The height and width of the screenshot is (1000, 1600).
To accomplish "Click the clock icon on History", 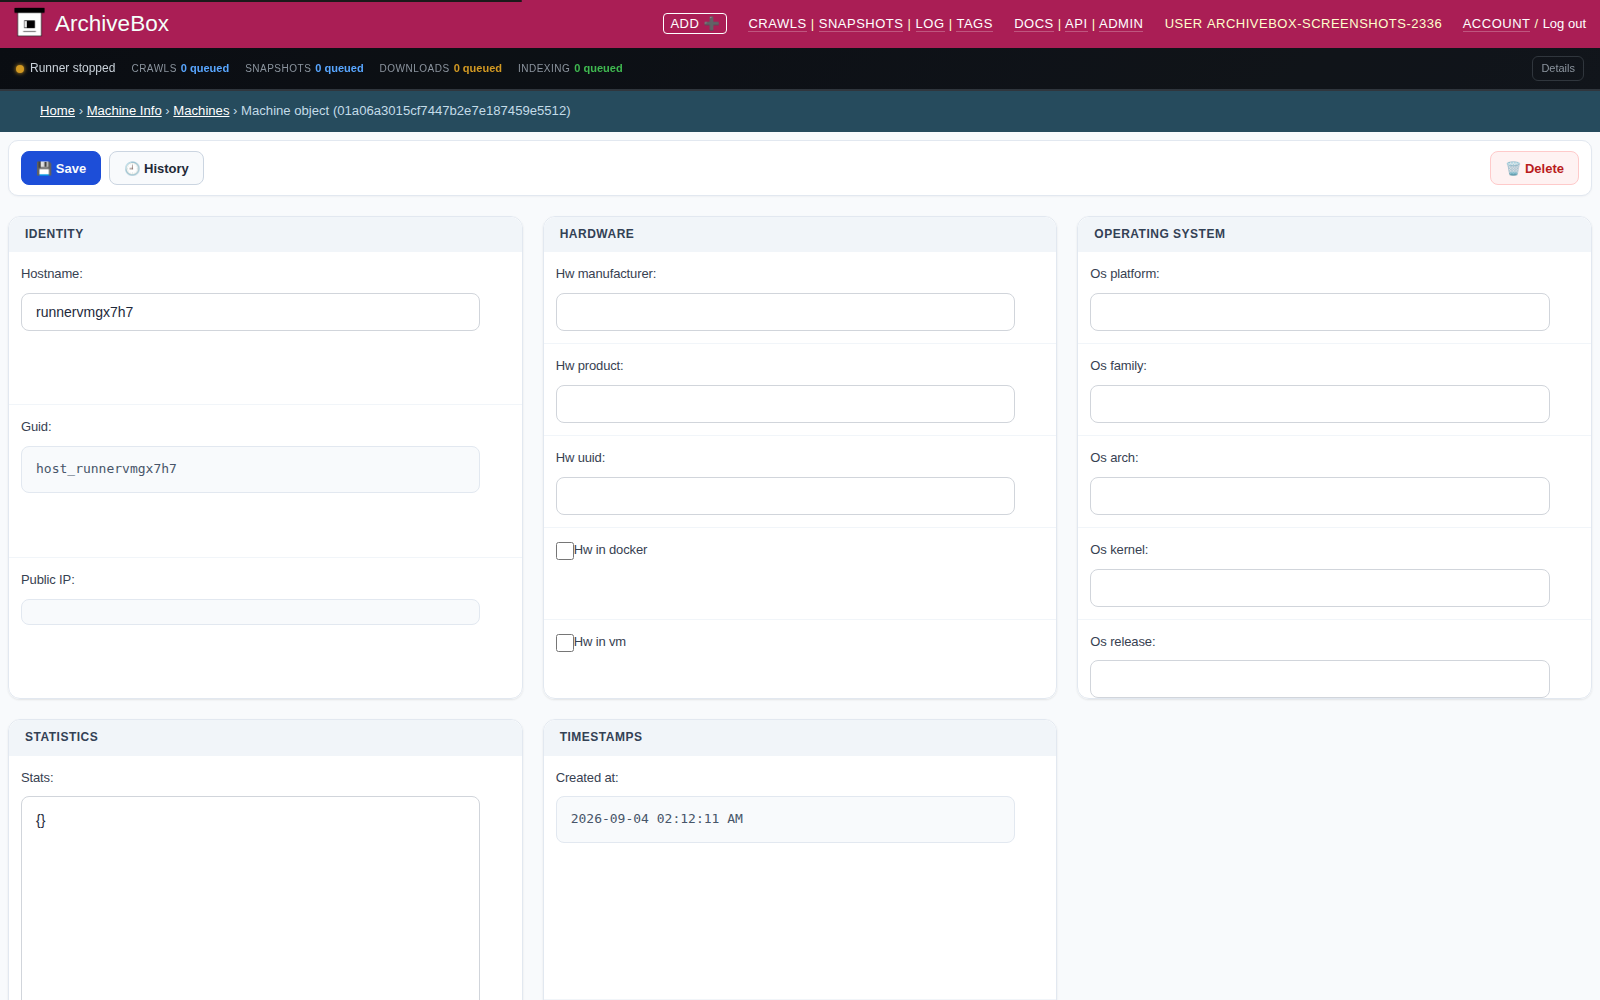I will [132, 168].
